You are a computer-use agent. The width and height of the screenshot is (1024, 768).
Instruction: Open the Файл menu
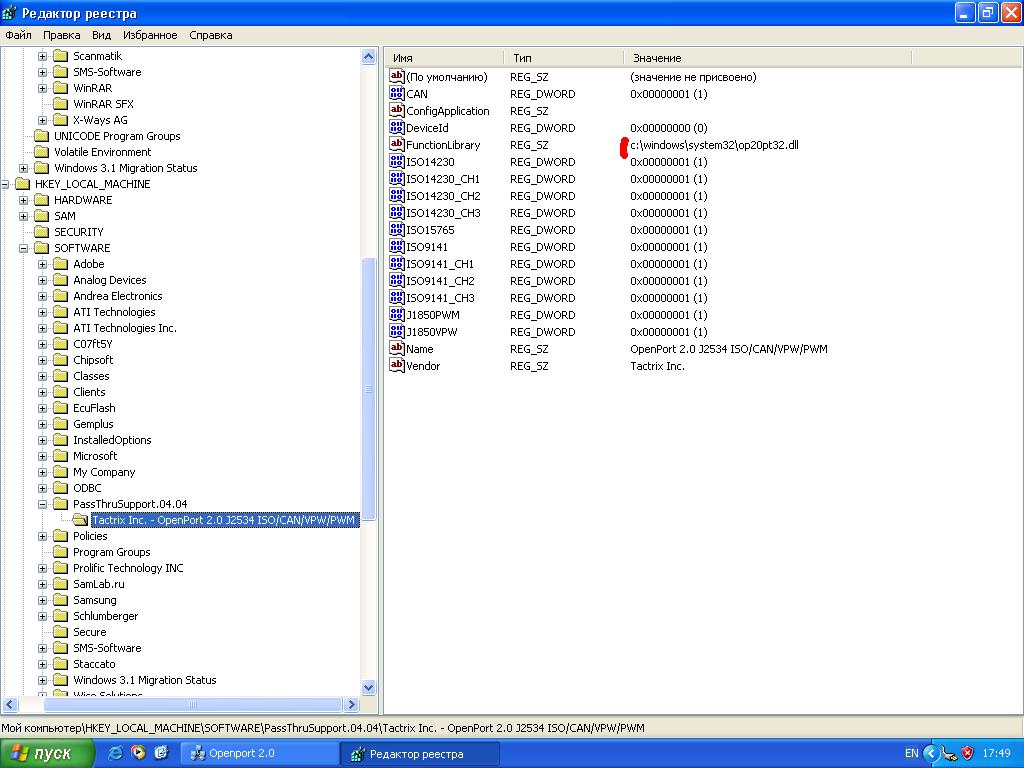pyautogui.click(x=18, y=35)
